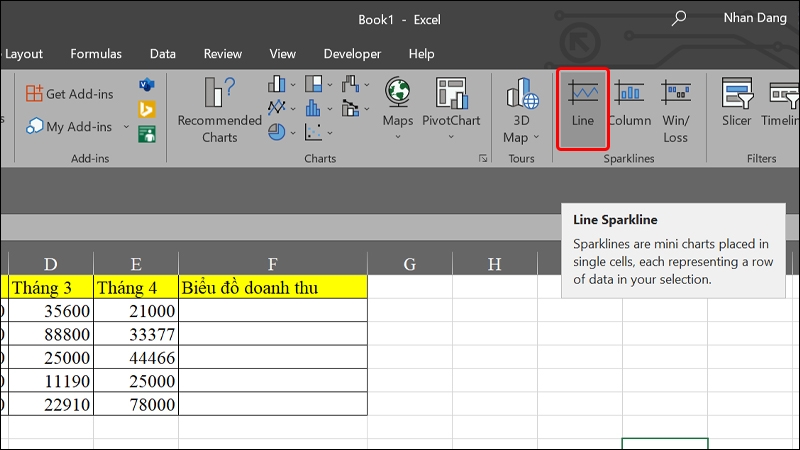Insert a Line sparkline
The width and height of the screenshot is (800, 450).
(x=583, y=109)
